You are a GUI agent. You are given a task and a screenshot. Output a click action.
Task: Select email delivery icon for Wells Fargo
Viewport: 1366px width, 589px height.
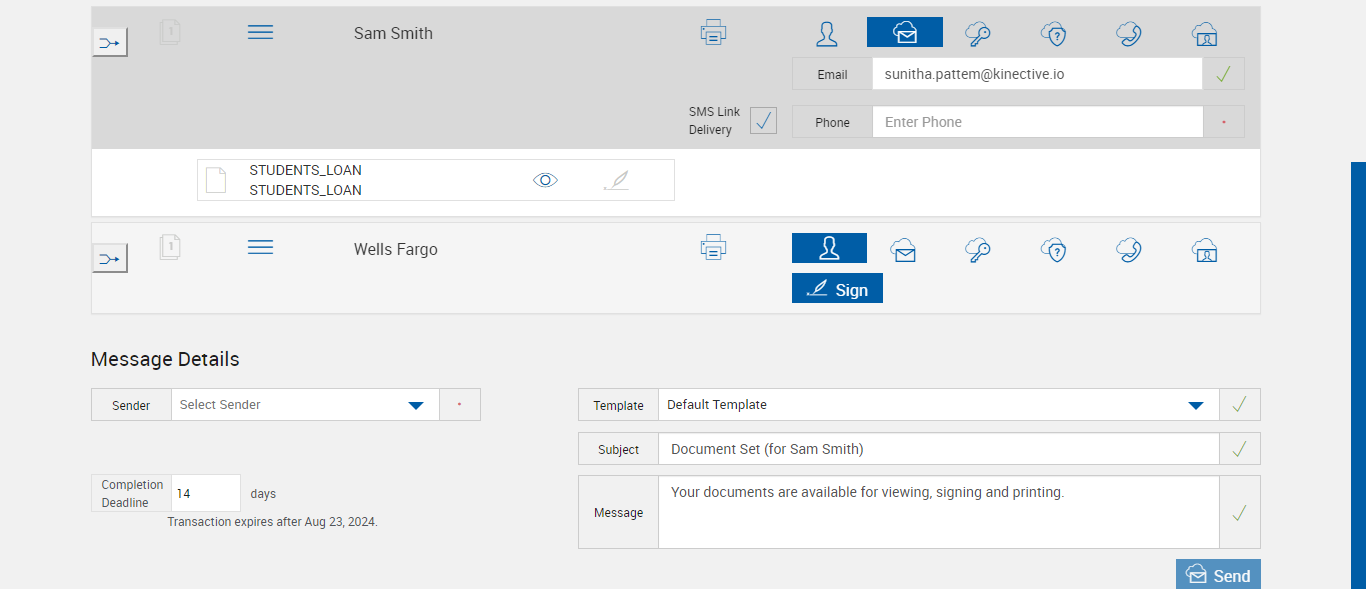coord(904,250)
